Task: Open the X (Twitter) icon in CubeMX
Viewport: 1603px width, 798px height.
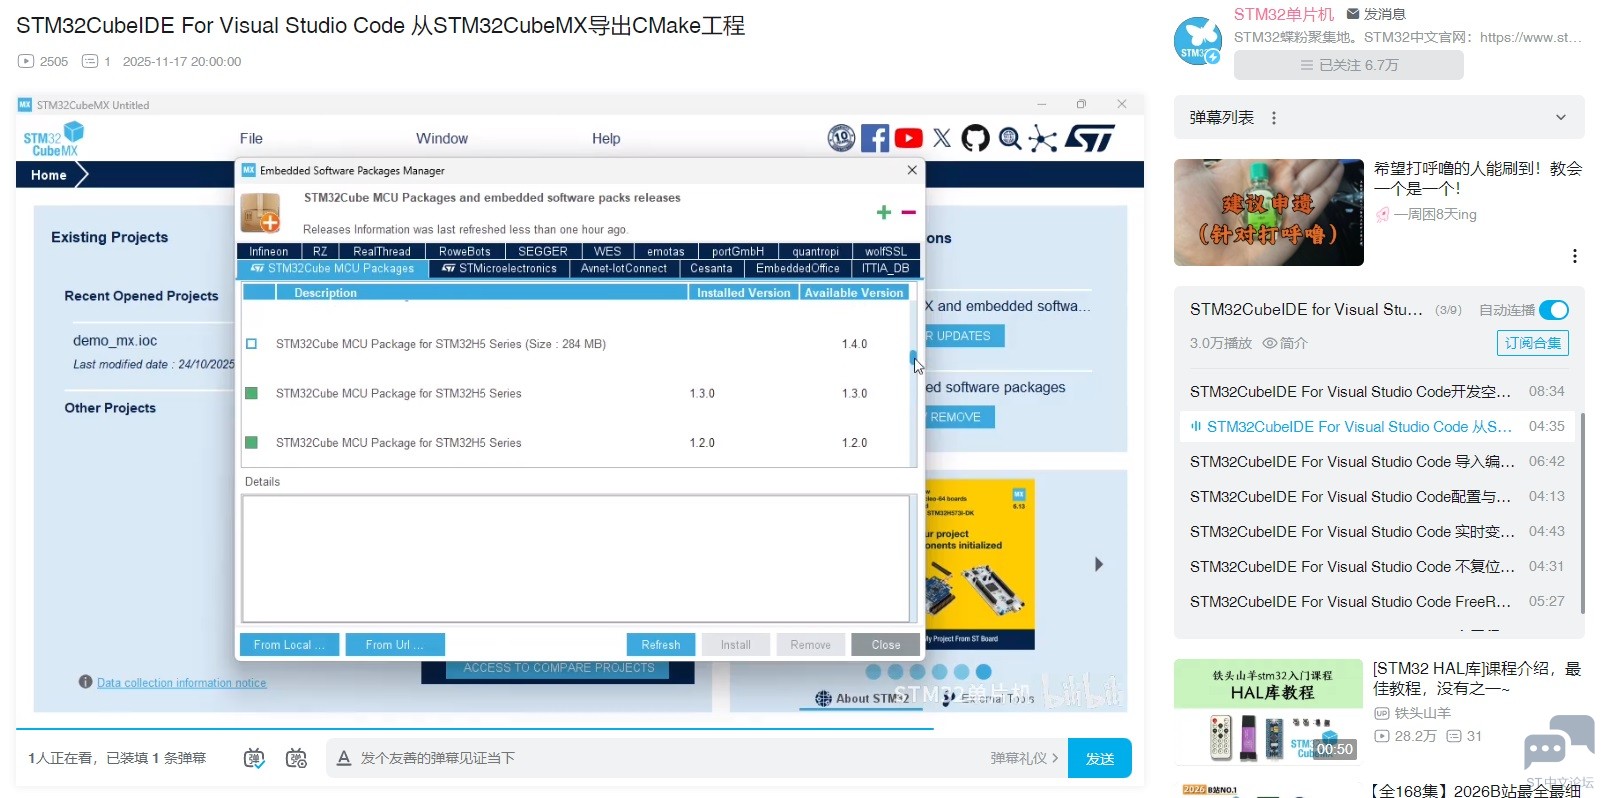Action: pos(942,138)
